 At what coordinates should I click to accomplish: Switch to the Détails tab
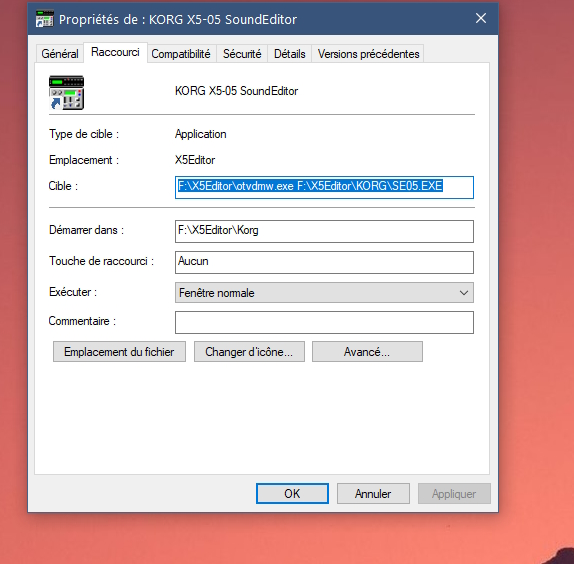pos(290,54)
